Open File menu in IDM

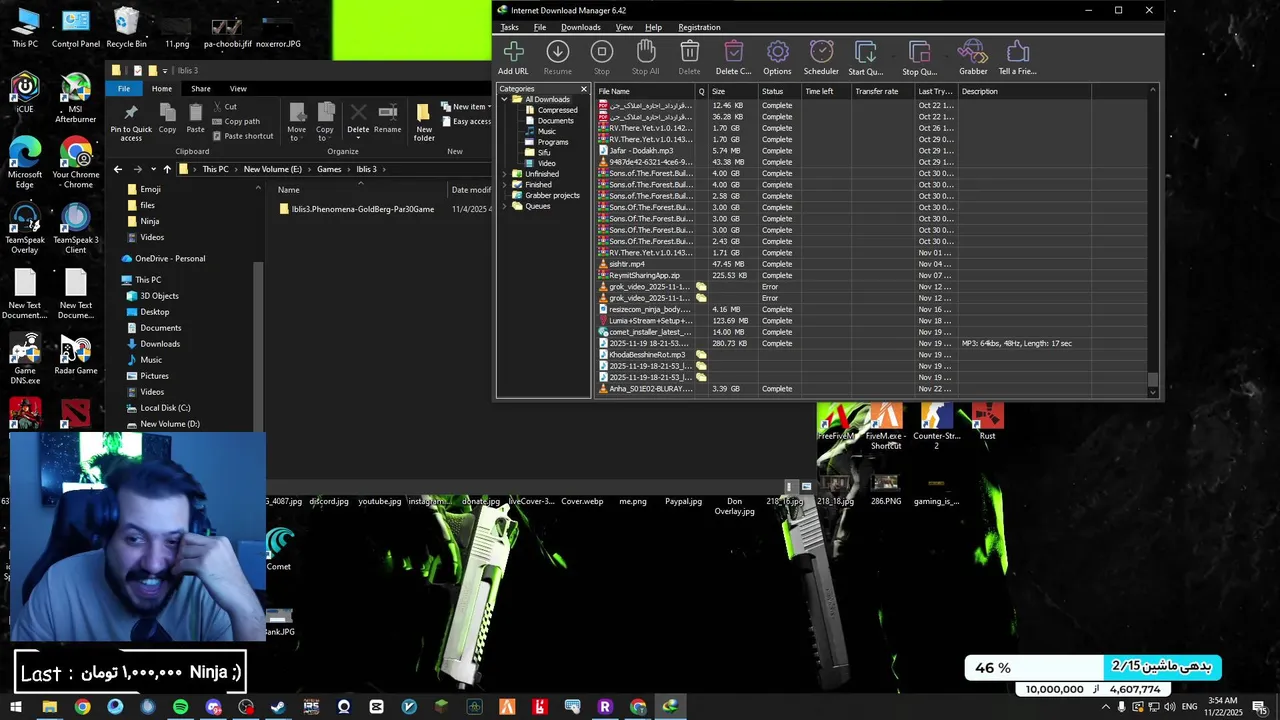coord(540,27)
